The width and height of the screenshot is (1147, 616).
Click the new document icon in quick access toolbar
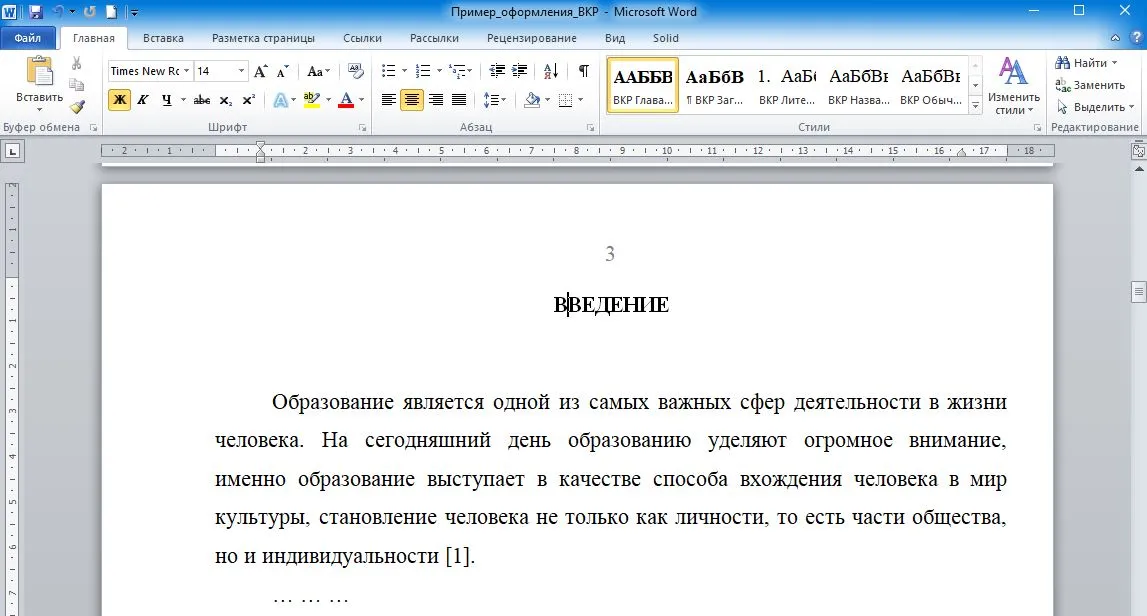[111, 12]
